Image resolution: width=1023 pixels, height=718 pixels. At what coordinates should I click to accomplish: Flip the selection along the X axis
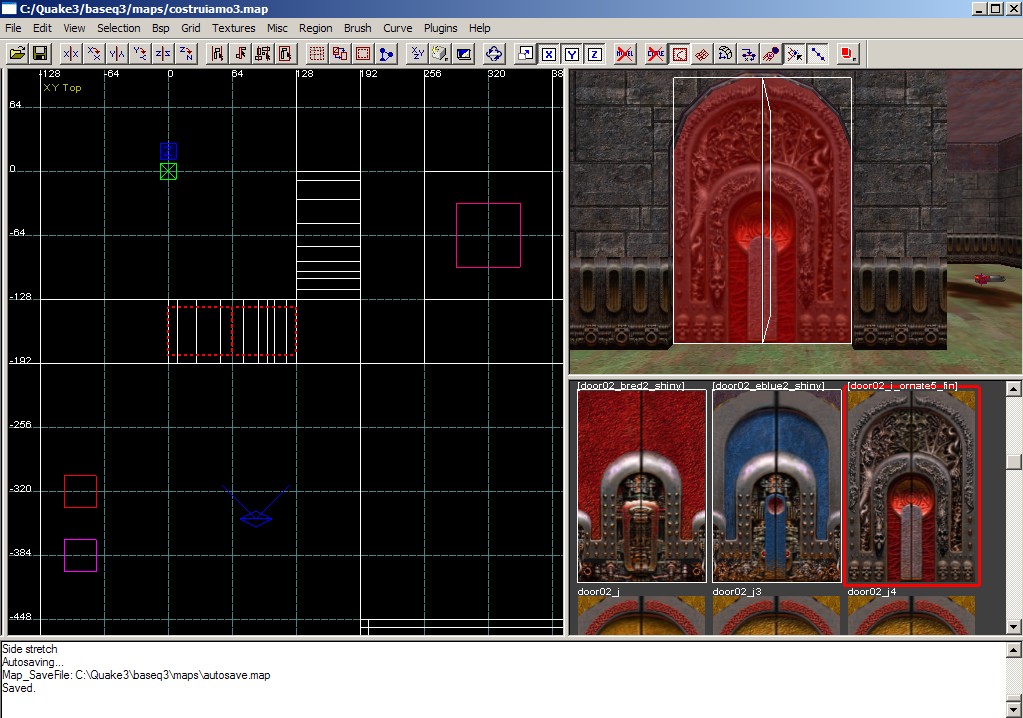click(x=70, y=53)
